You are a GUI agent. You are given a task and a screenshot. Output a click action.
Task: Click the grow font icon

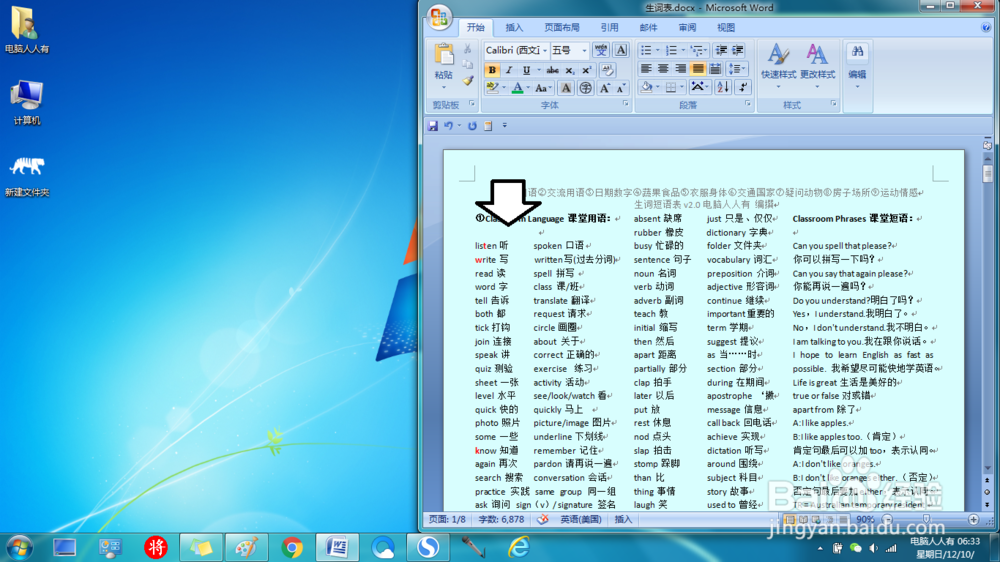[x=604, y=88]
